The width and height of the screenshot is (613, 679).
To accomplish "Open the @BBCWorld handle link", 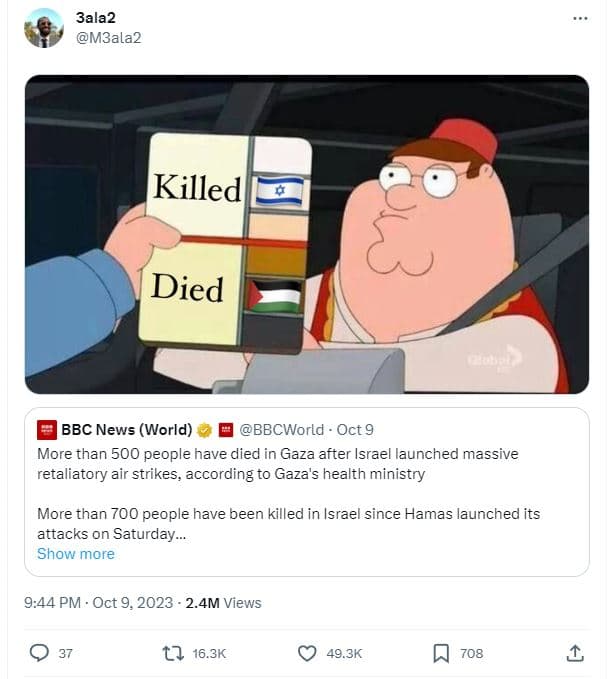I will [x=281, y=430].
